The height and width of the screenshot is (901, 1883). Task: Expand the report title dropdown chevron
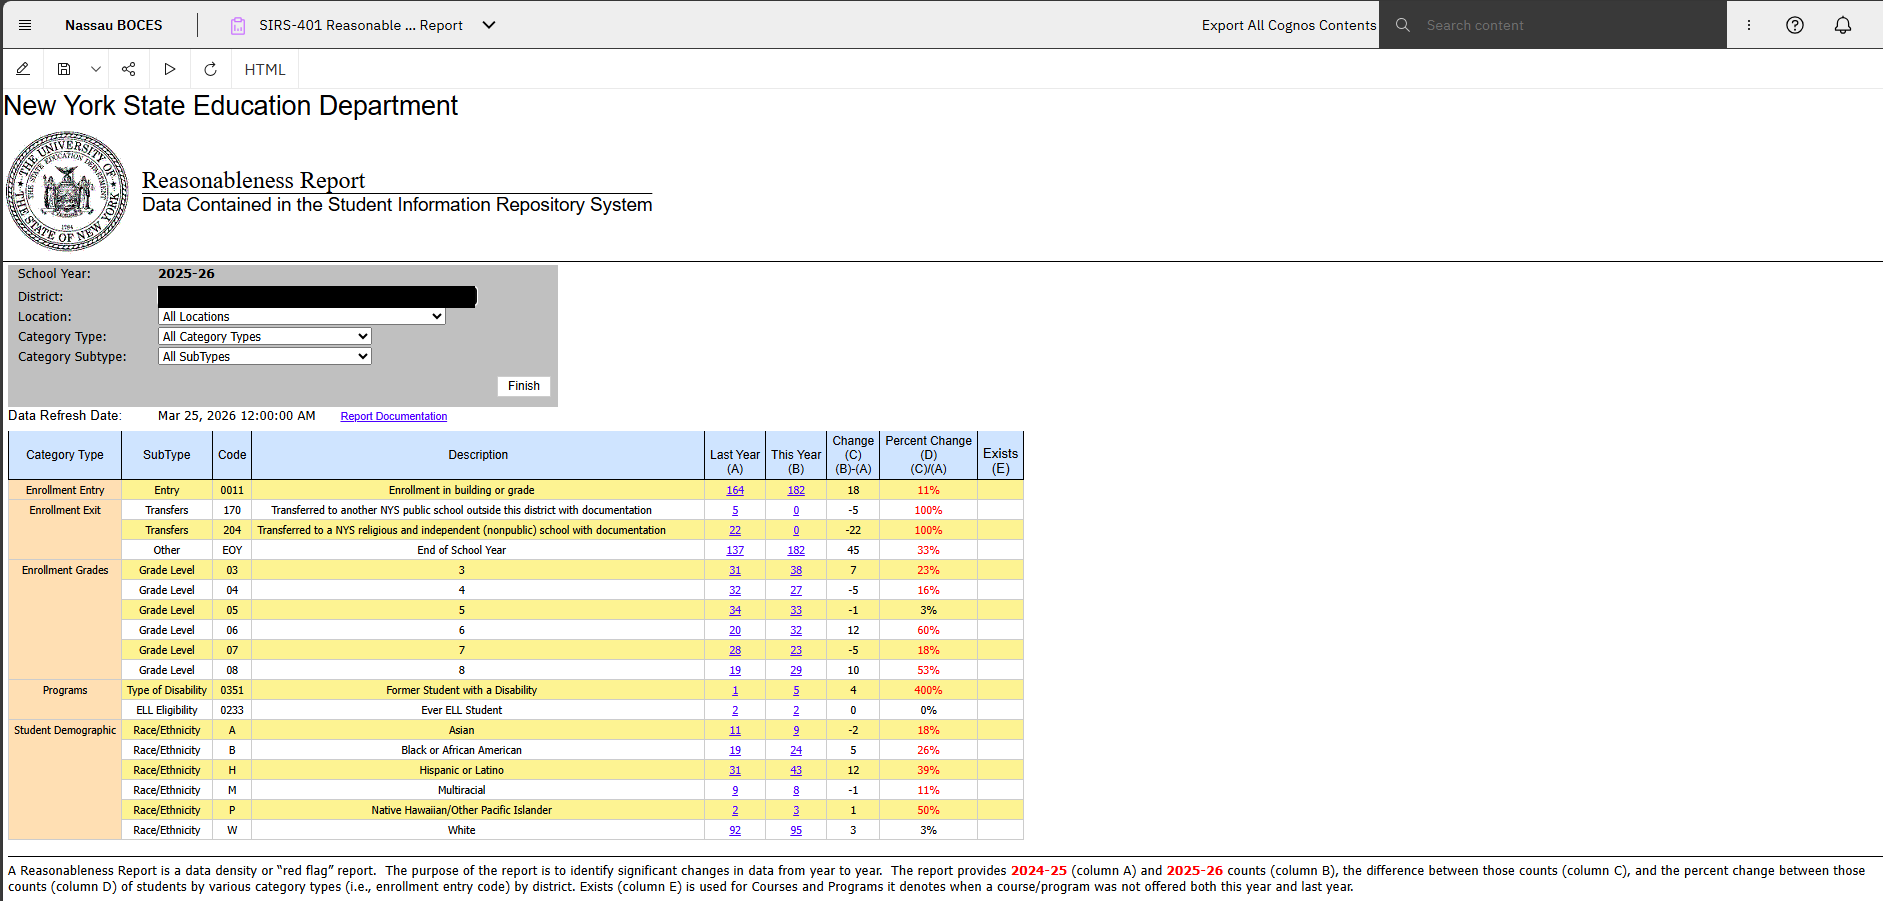[489, 25]
